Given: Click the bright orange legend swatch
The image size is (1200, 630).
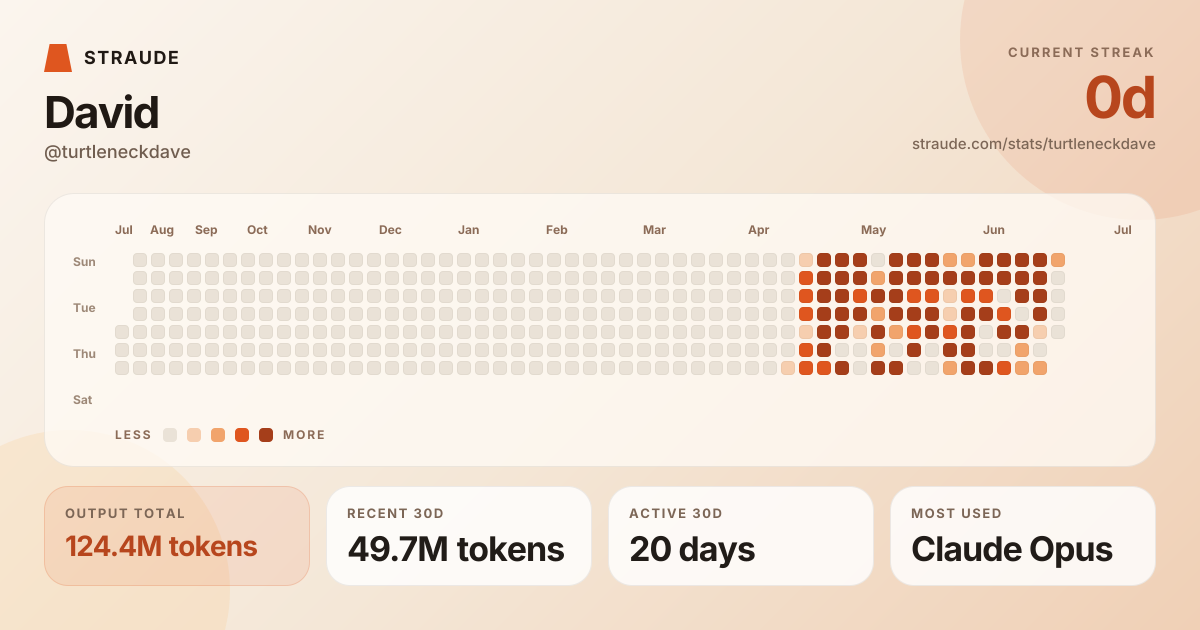Looking at the screenshot, I should coord(242,435).
